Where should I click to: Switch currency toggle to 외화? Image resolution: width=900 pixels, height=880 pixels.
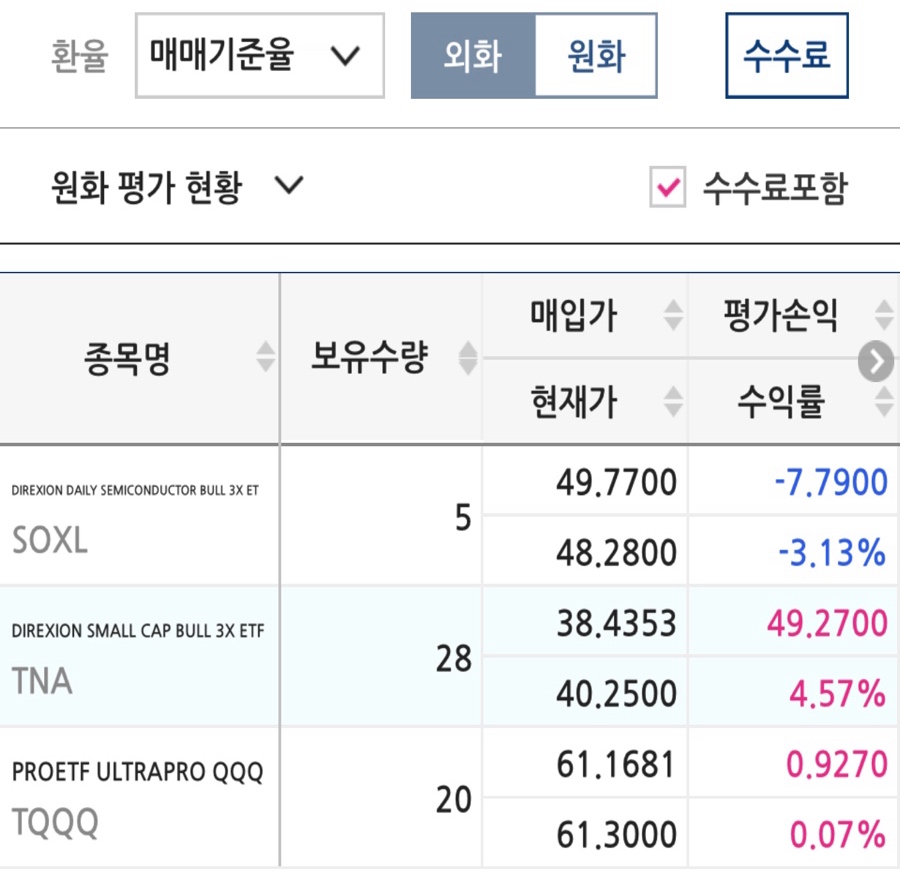click(473, 56)
